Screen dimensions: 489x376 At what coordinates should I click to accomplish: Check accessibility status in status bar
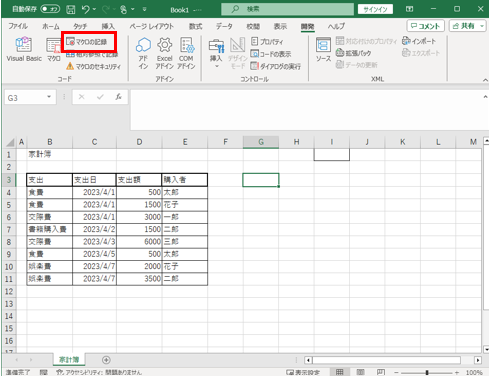[99, 372]
